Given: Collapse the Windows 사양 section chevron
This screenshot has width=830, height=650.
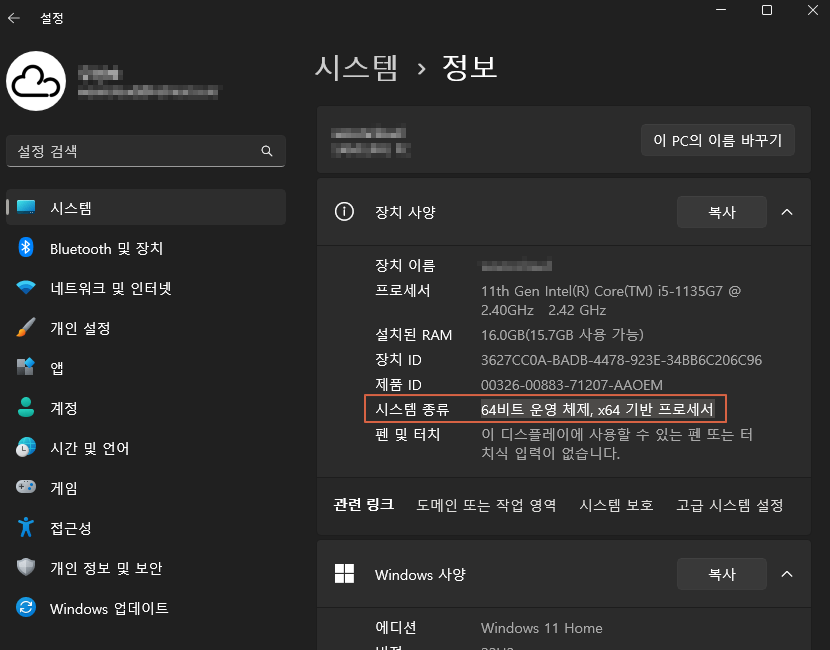Looking at the screenshot, I should point(787,574).
